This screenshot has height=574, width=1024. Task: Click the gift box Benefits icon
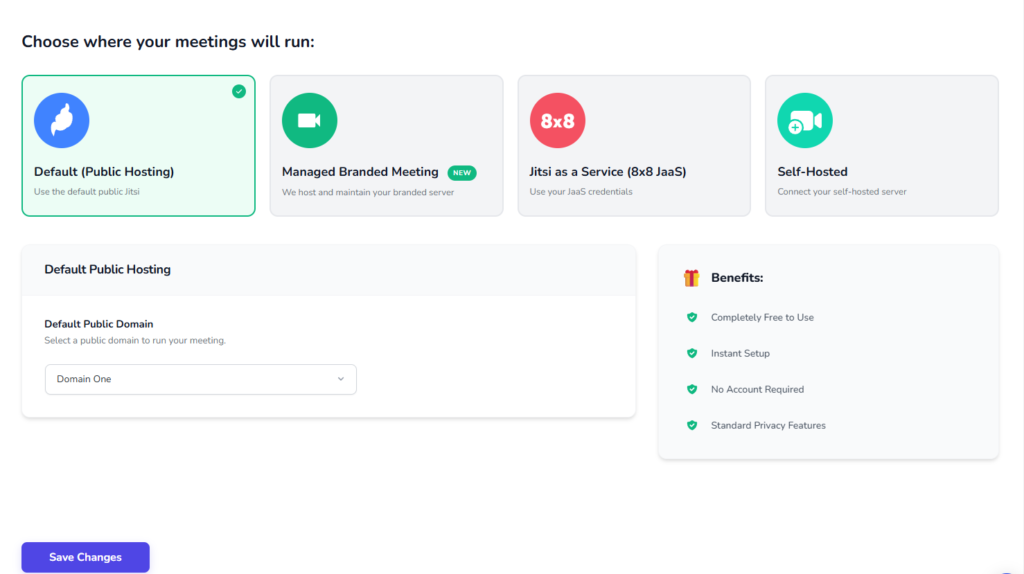click(692, 278)
